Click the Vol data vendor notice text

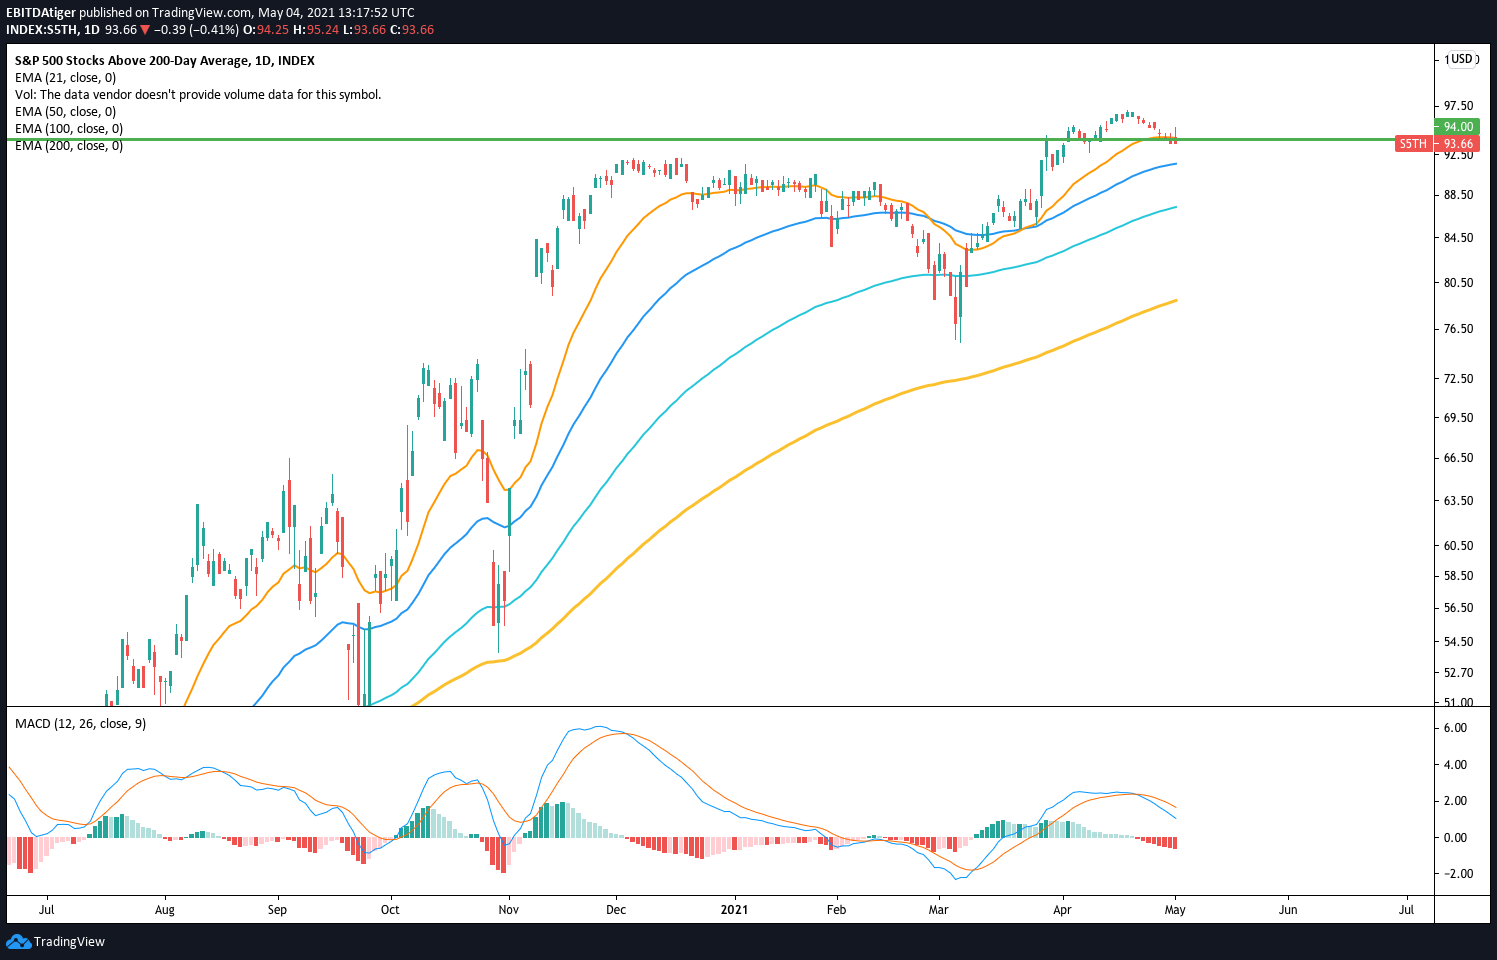(x=198, y=95)
